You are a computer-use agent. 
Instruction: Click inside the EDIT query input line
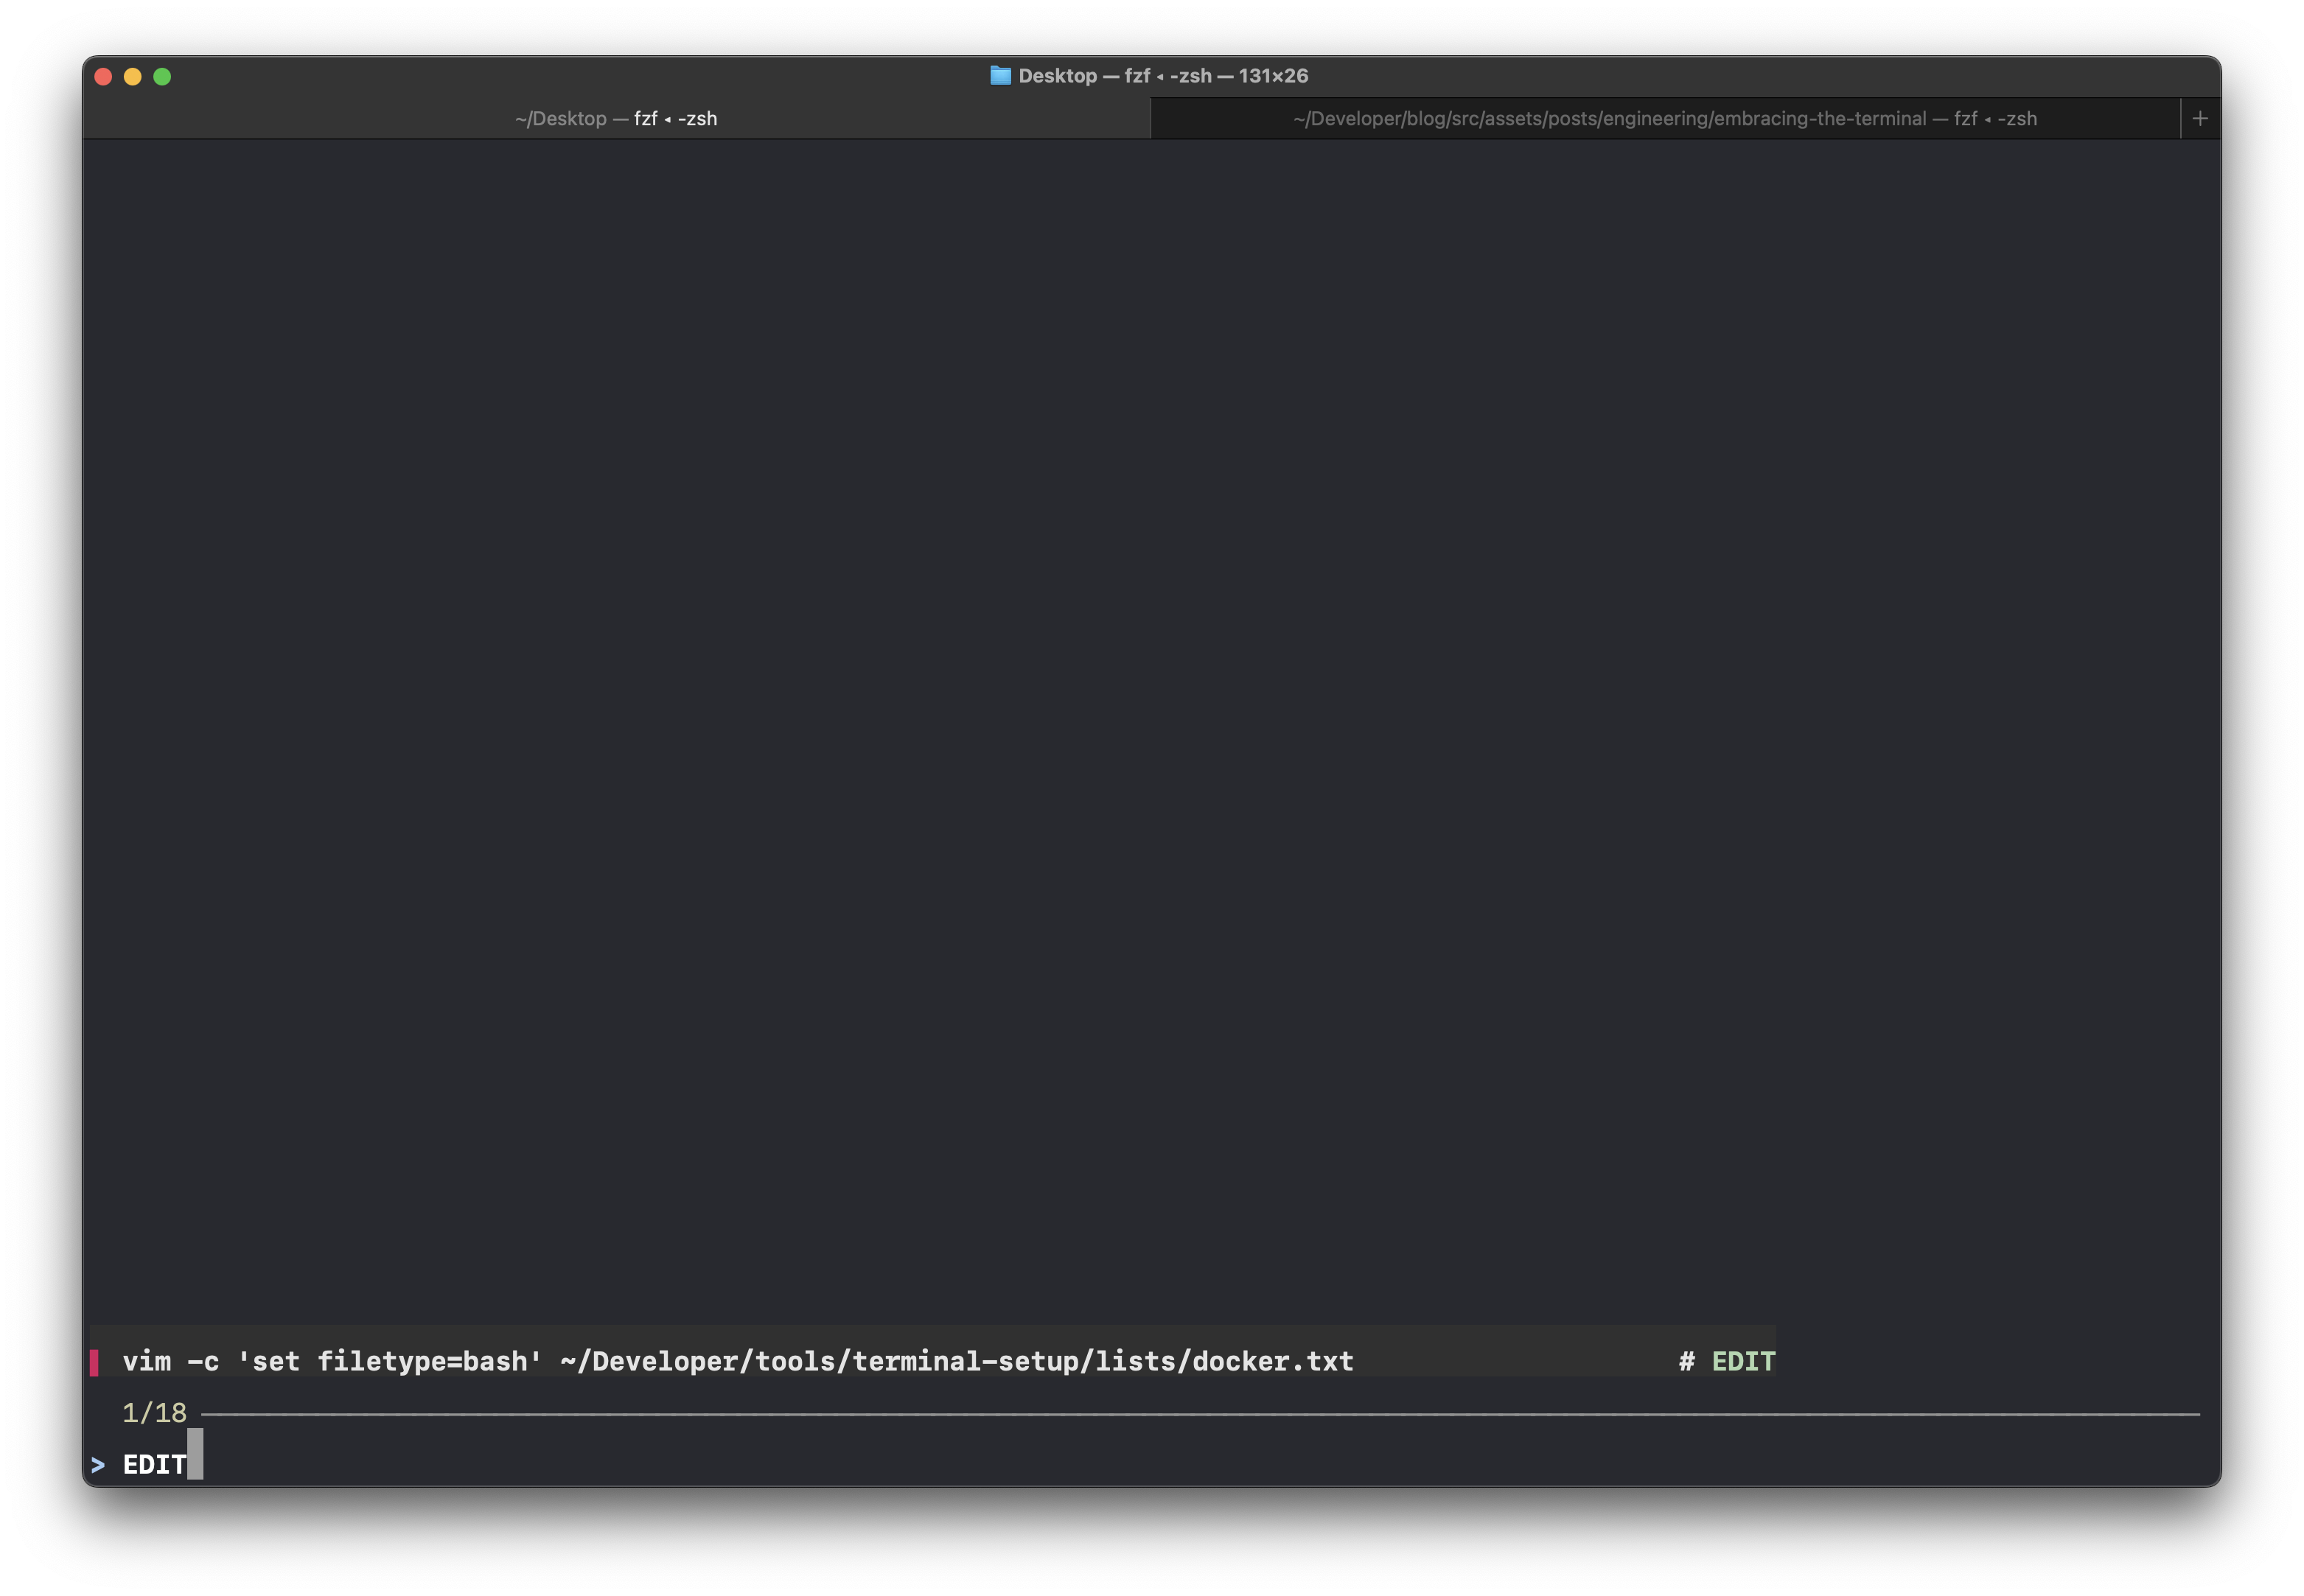[153, 1464]
